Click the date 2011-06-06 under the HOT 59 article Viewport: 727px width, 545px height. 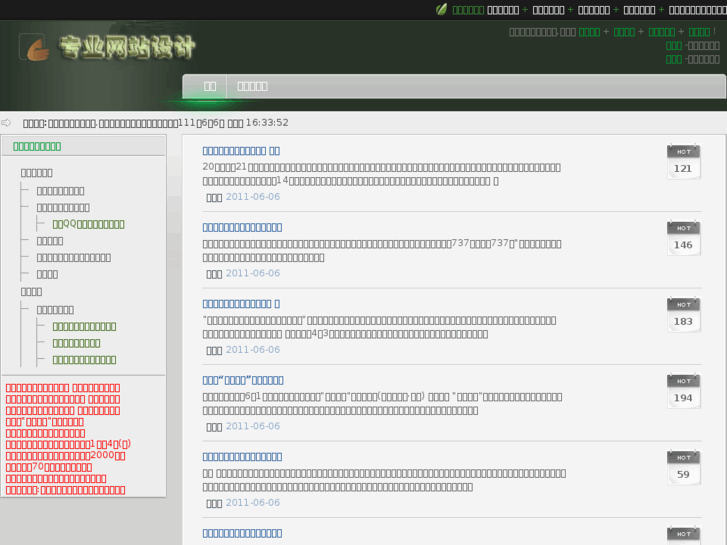253,502
